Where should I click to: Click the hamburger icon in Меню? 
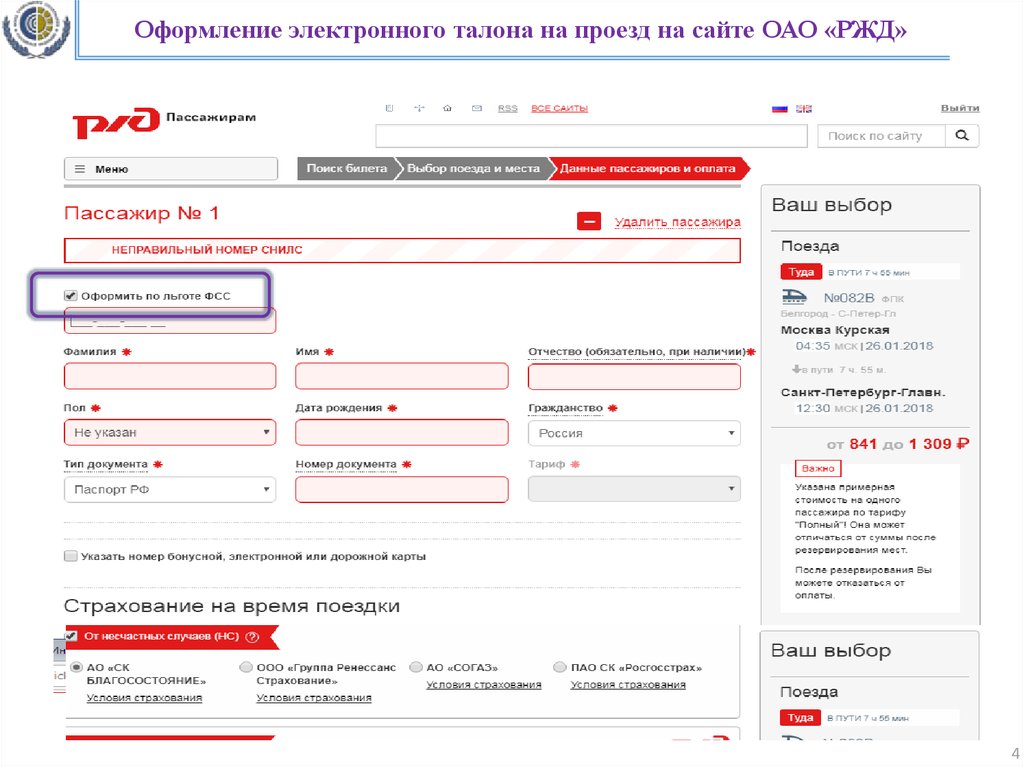click(x=80, y=169)
